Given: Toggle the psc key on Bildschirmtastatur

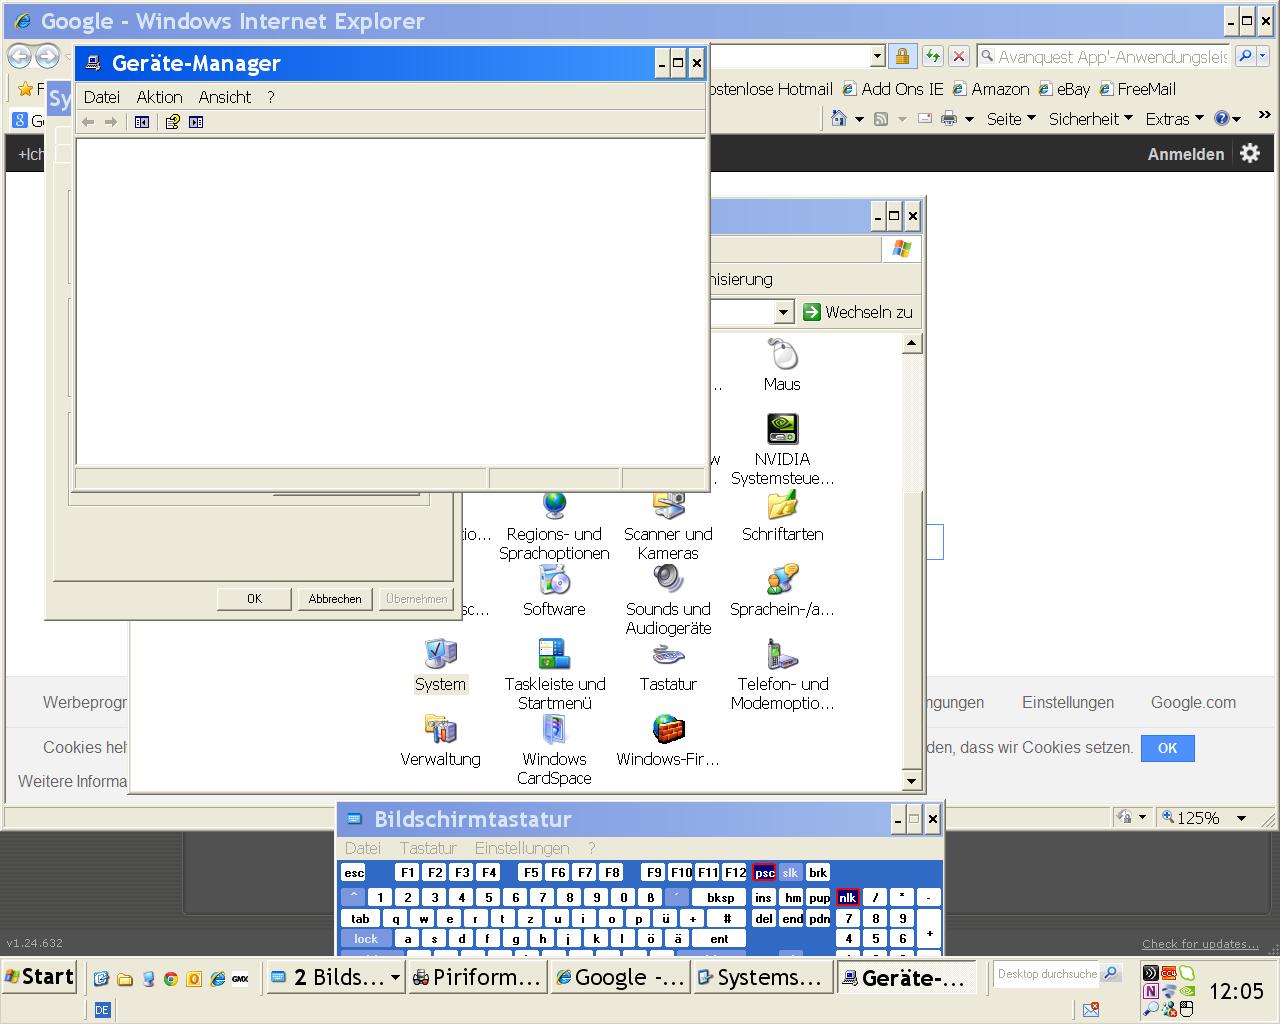Looking at the screenshot, I should pos(764,873).
